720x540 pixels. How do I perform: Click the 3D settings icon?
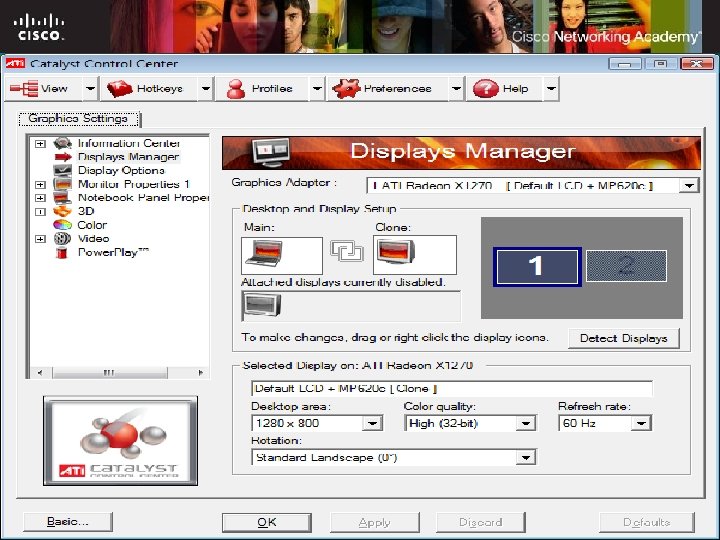click(x=62, y=211)
